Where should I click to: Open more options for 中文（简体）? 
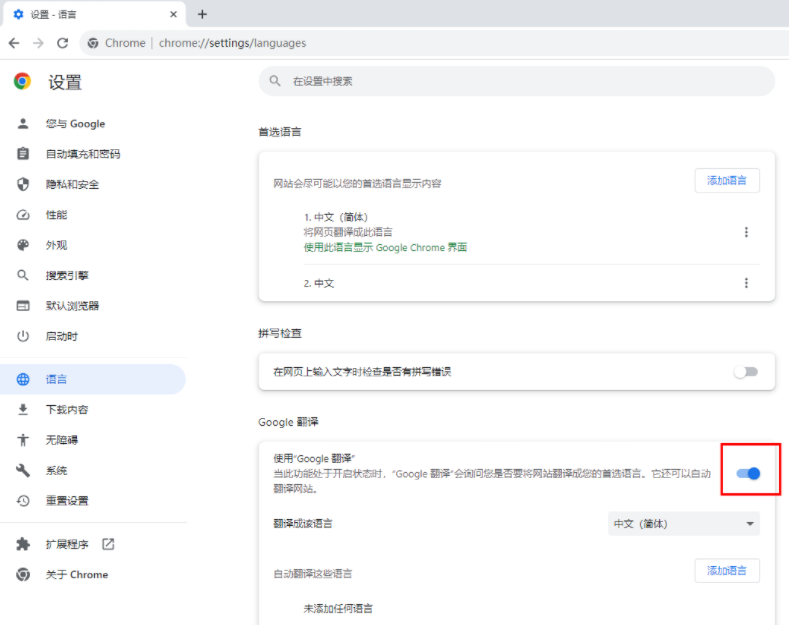pyautogui.click(x=746, y=232)
